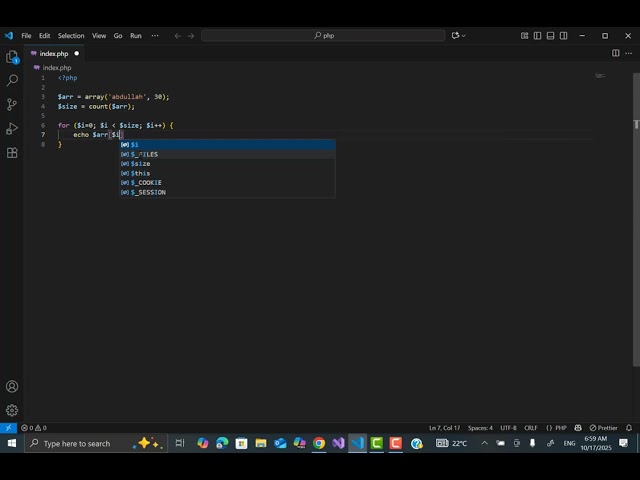Change indentation via Spaces: 4
The width and height of the screenshot is (640, 480).
(x=480, y=428)
